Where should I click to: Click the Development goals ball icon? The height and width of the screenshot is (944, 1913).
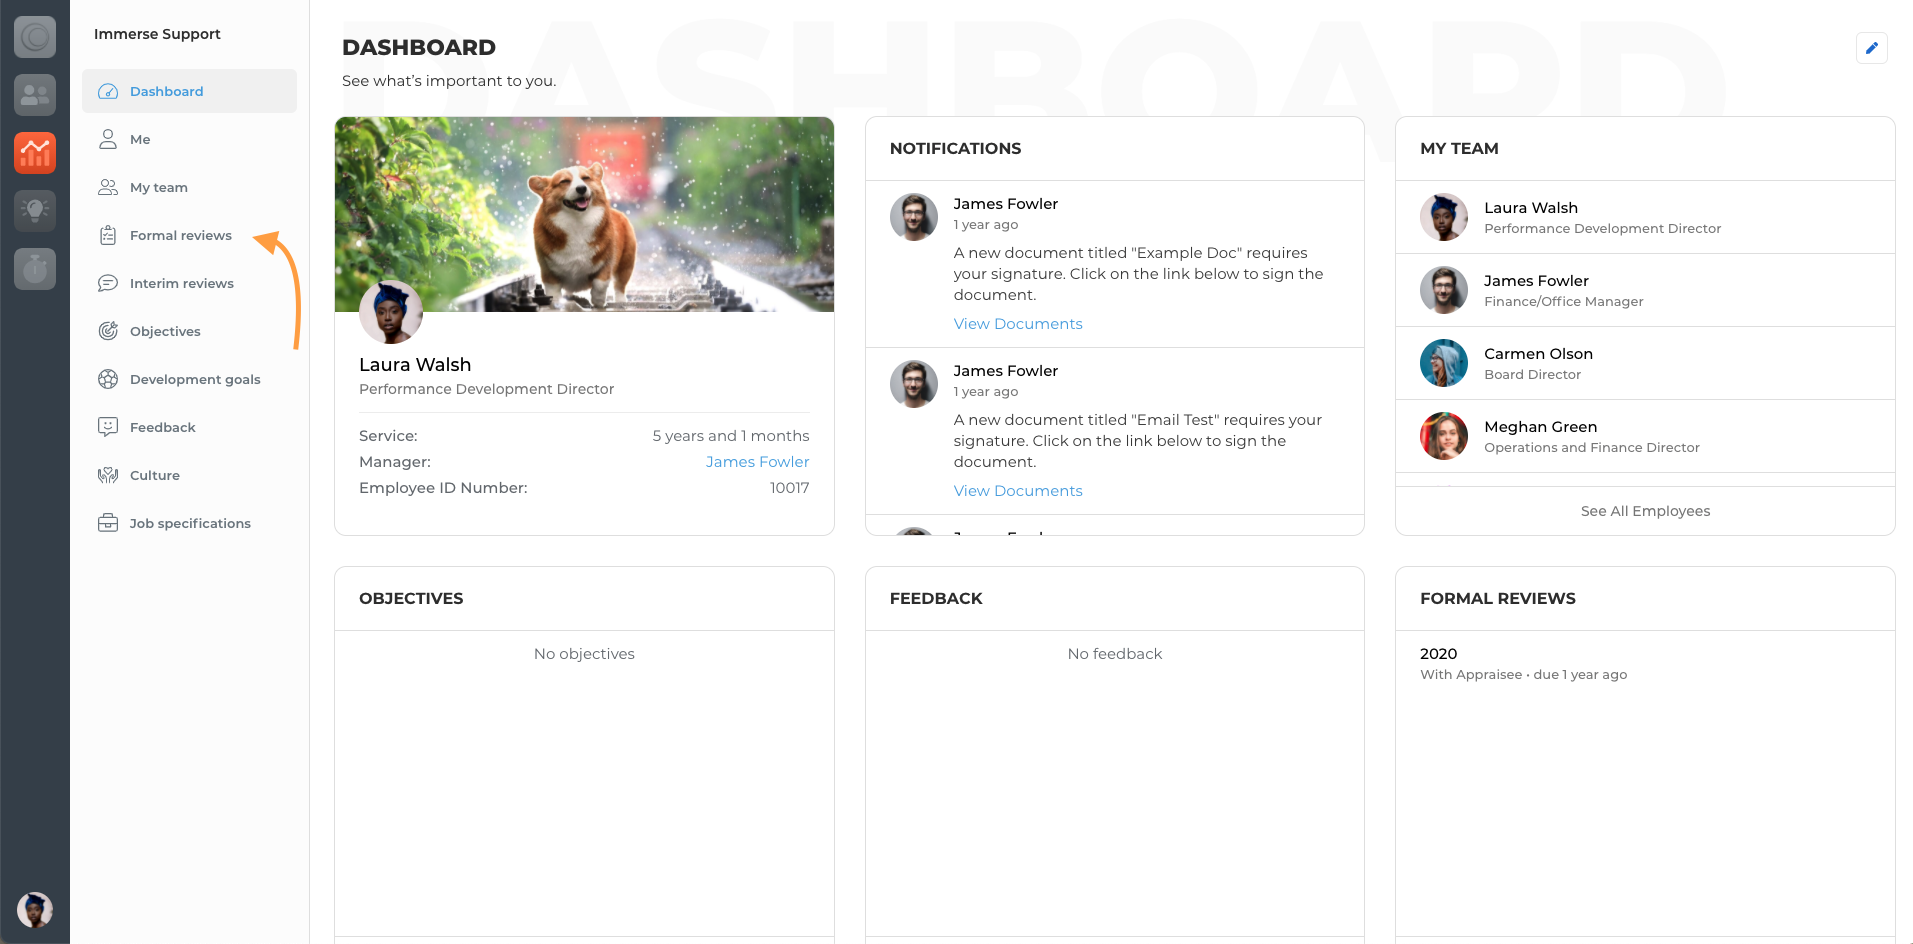[108, 379]
